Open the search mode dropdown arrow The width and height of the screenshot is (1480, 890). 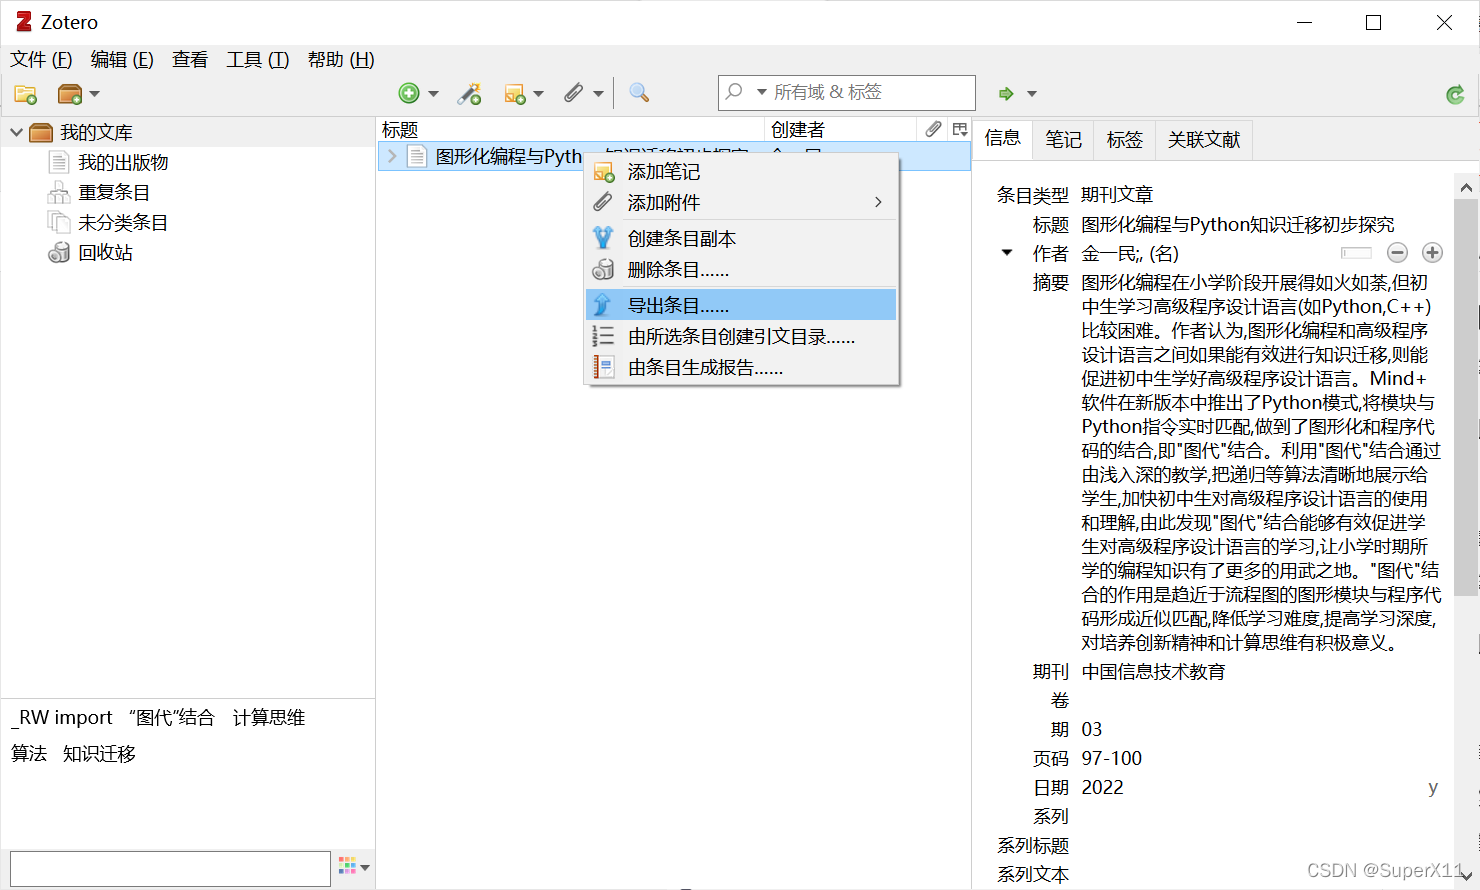tap(762, 92)
